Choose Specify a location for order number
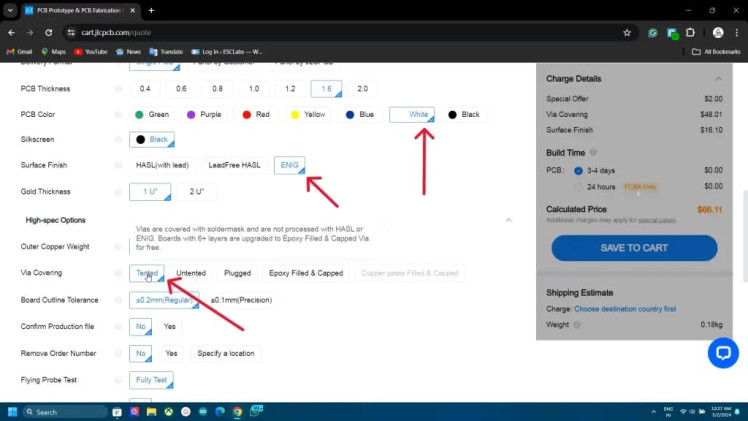The height and width of the screenshot is (421, 748). 226,353
